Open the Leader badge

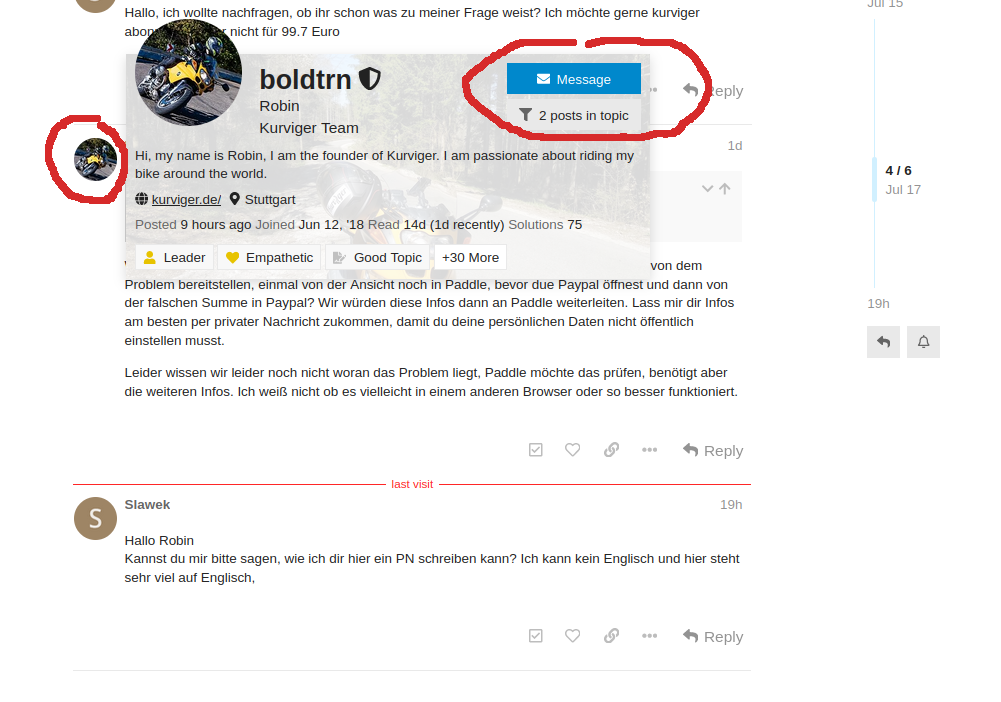point(174,258)
